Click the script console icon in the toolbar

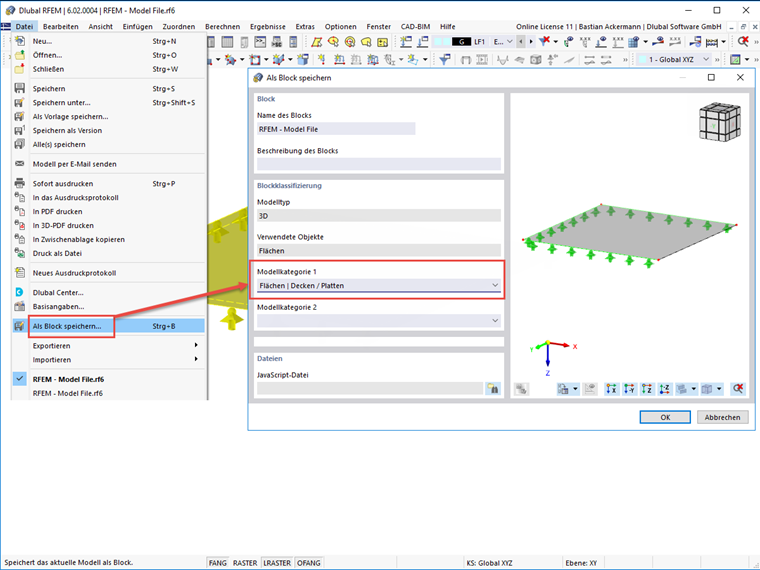pos(260,42)
